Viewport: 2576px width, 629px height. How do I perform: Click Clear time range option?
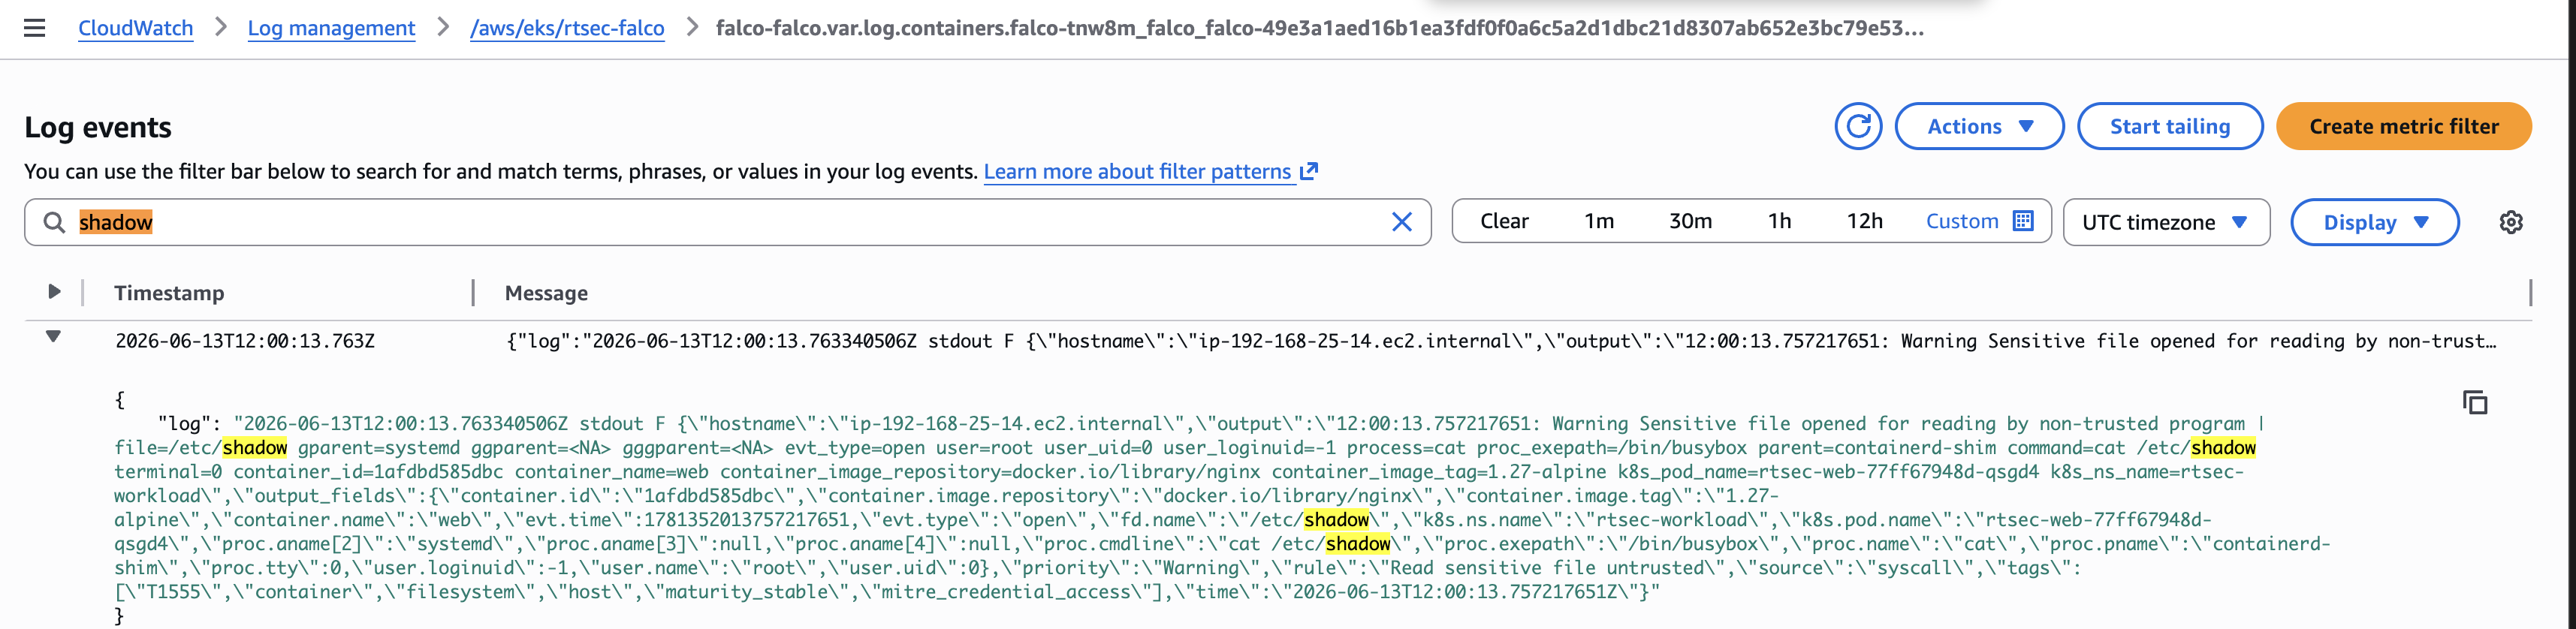(x=1504, y=221)
